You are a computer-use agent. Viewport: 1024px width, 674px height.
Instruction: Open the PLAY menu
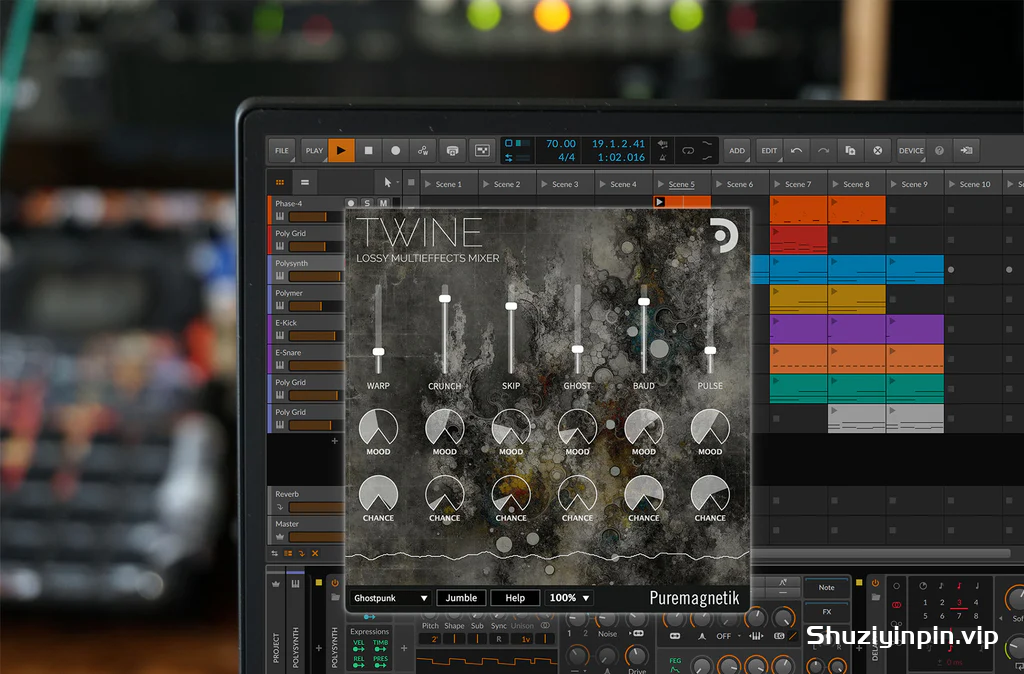coord(314,150)
